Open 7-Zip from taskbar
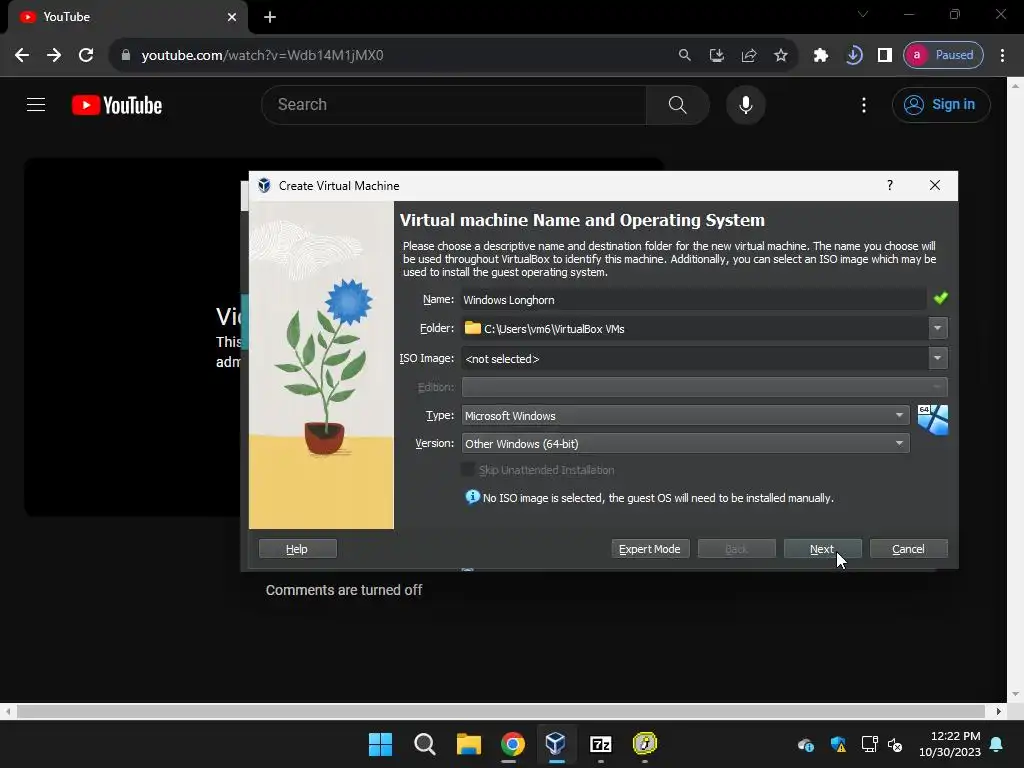This screenshot has height=768, width=1024. pos(600,744)
